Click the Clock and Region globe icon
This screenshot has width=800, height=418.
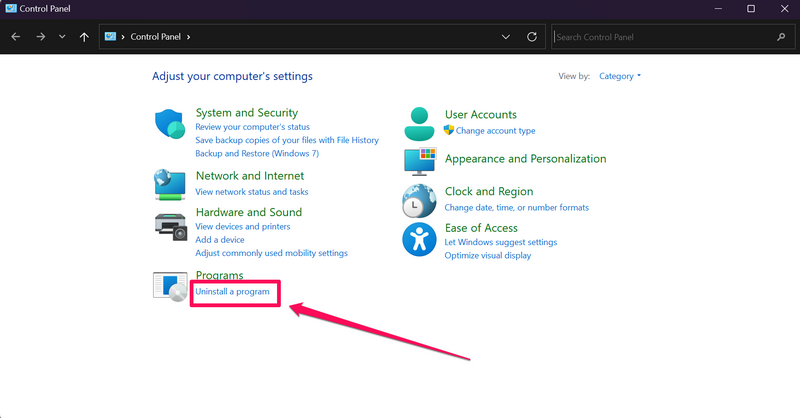419,200
